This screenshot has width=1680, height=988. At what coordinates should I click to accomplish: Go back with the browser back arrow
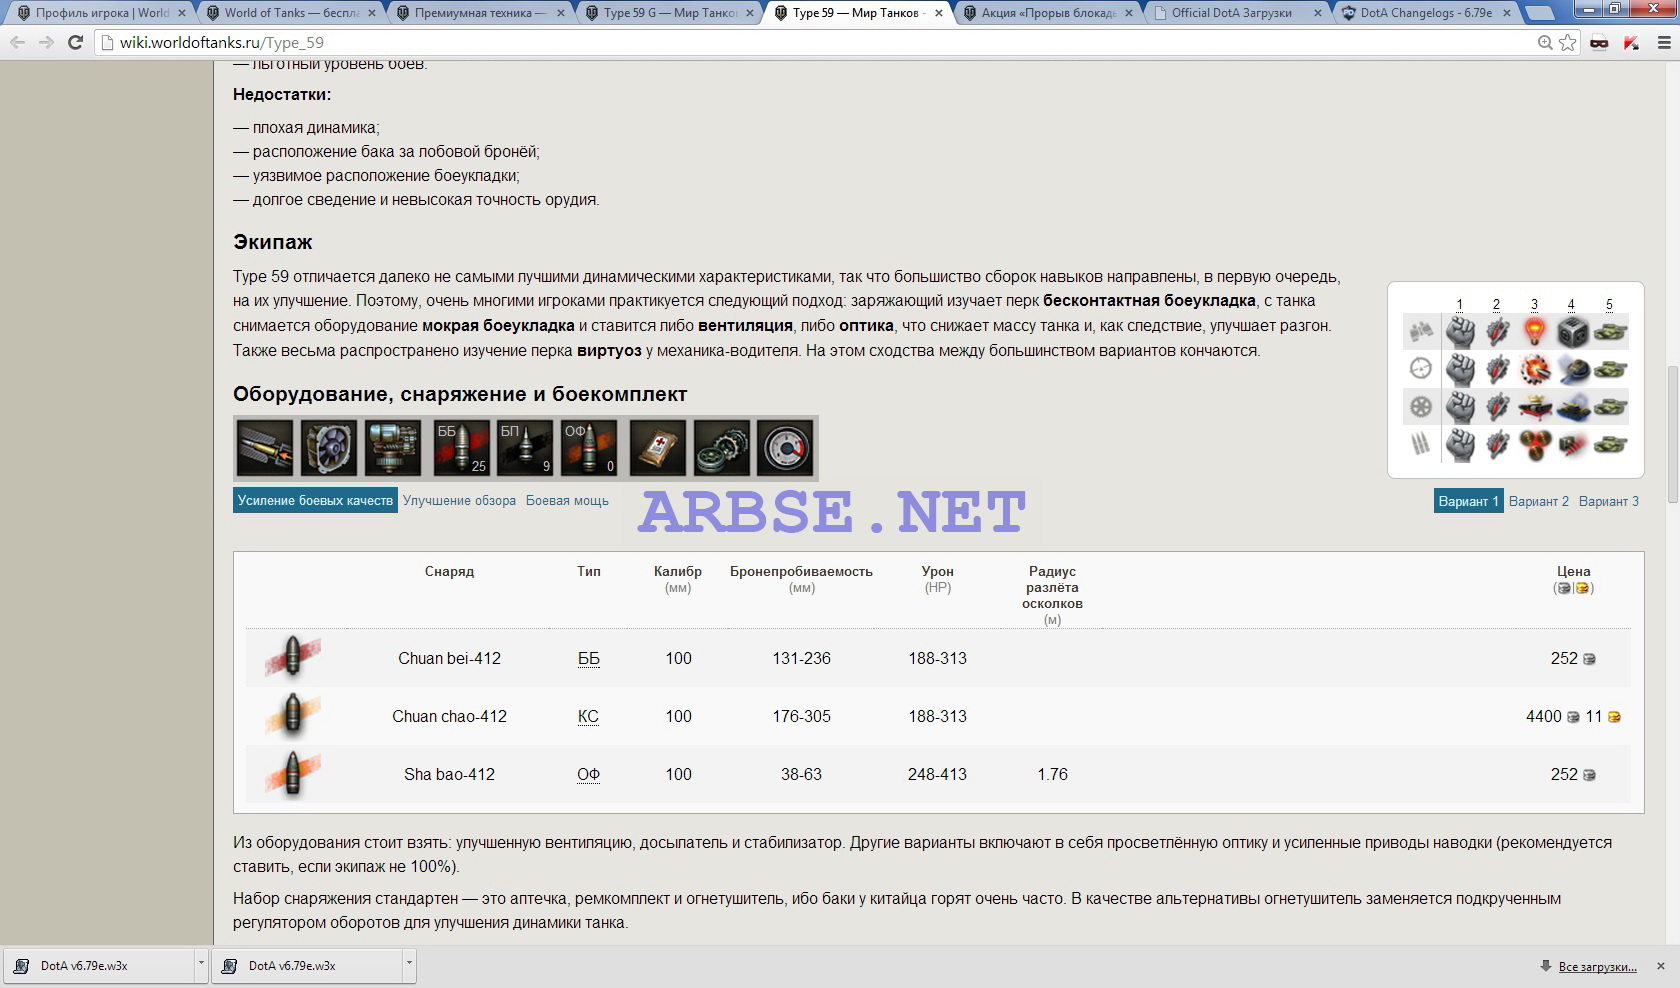(x=18, y=43)
